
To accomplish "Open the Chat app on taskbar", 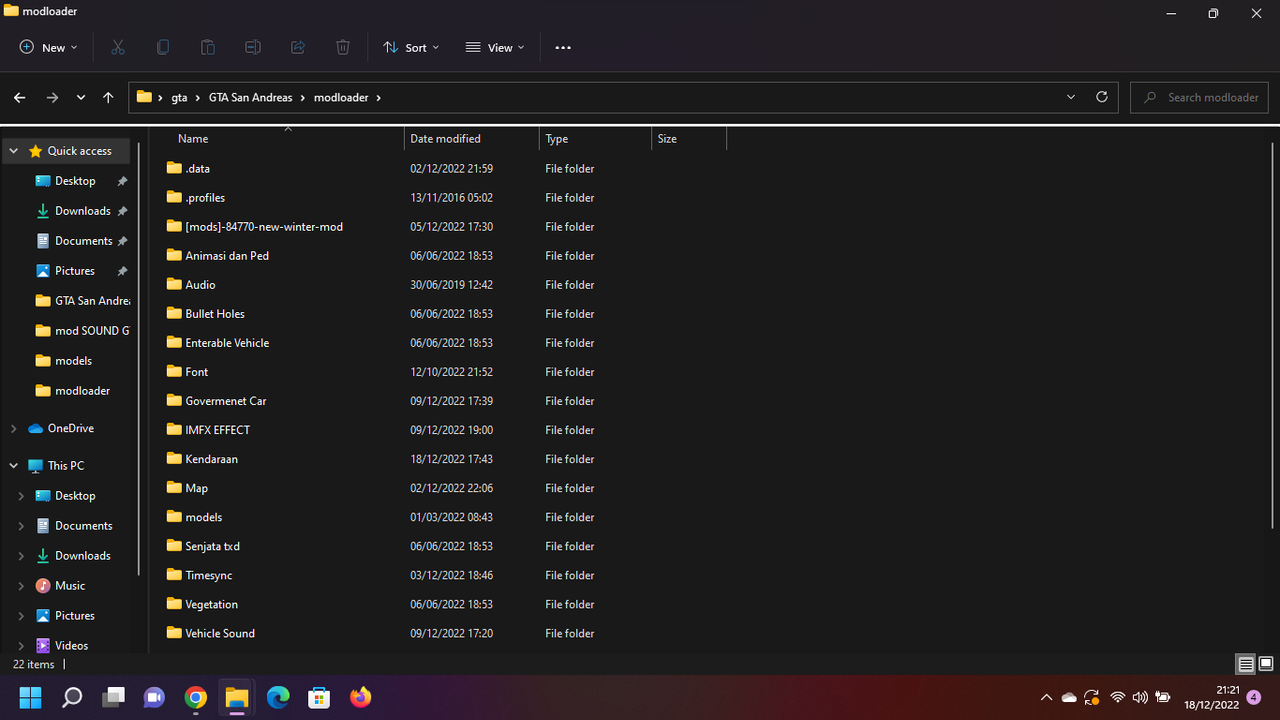I will tap(154, 697).
